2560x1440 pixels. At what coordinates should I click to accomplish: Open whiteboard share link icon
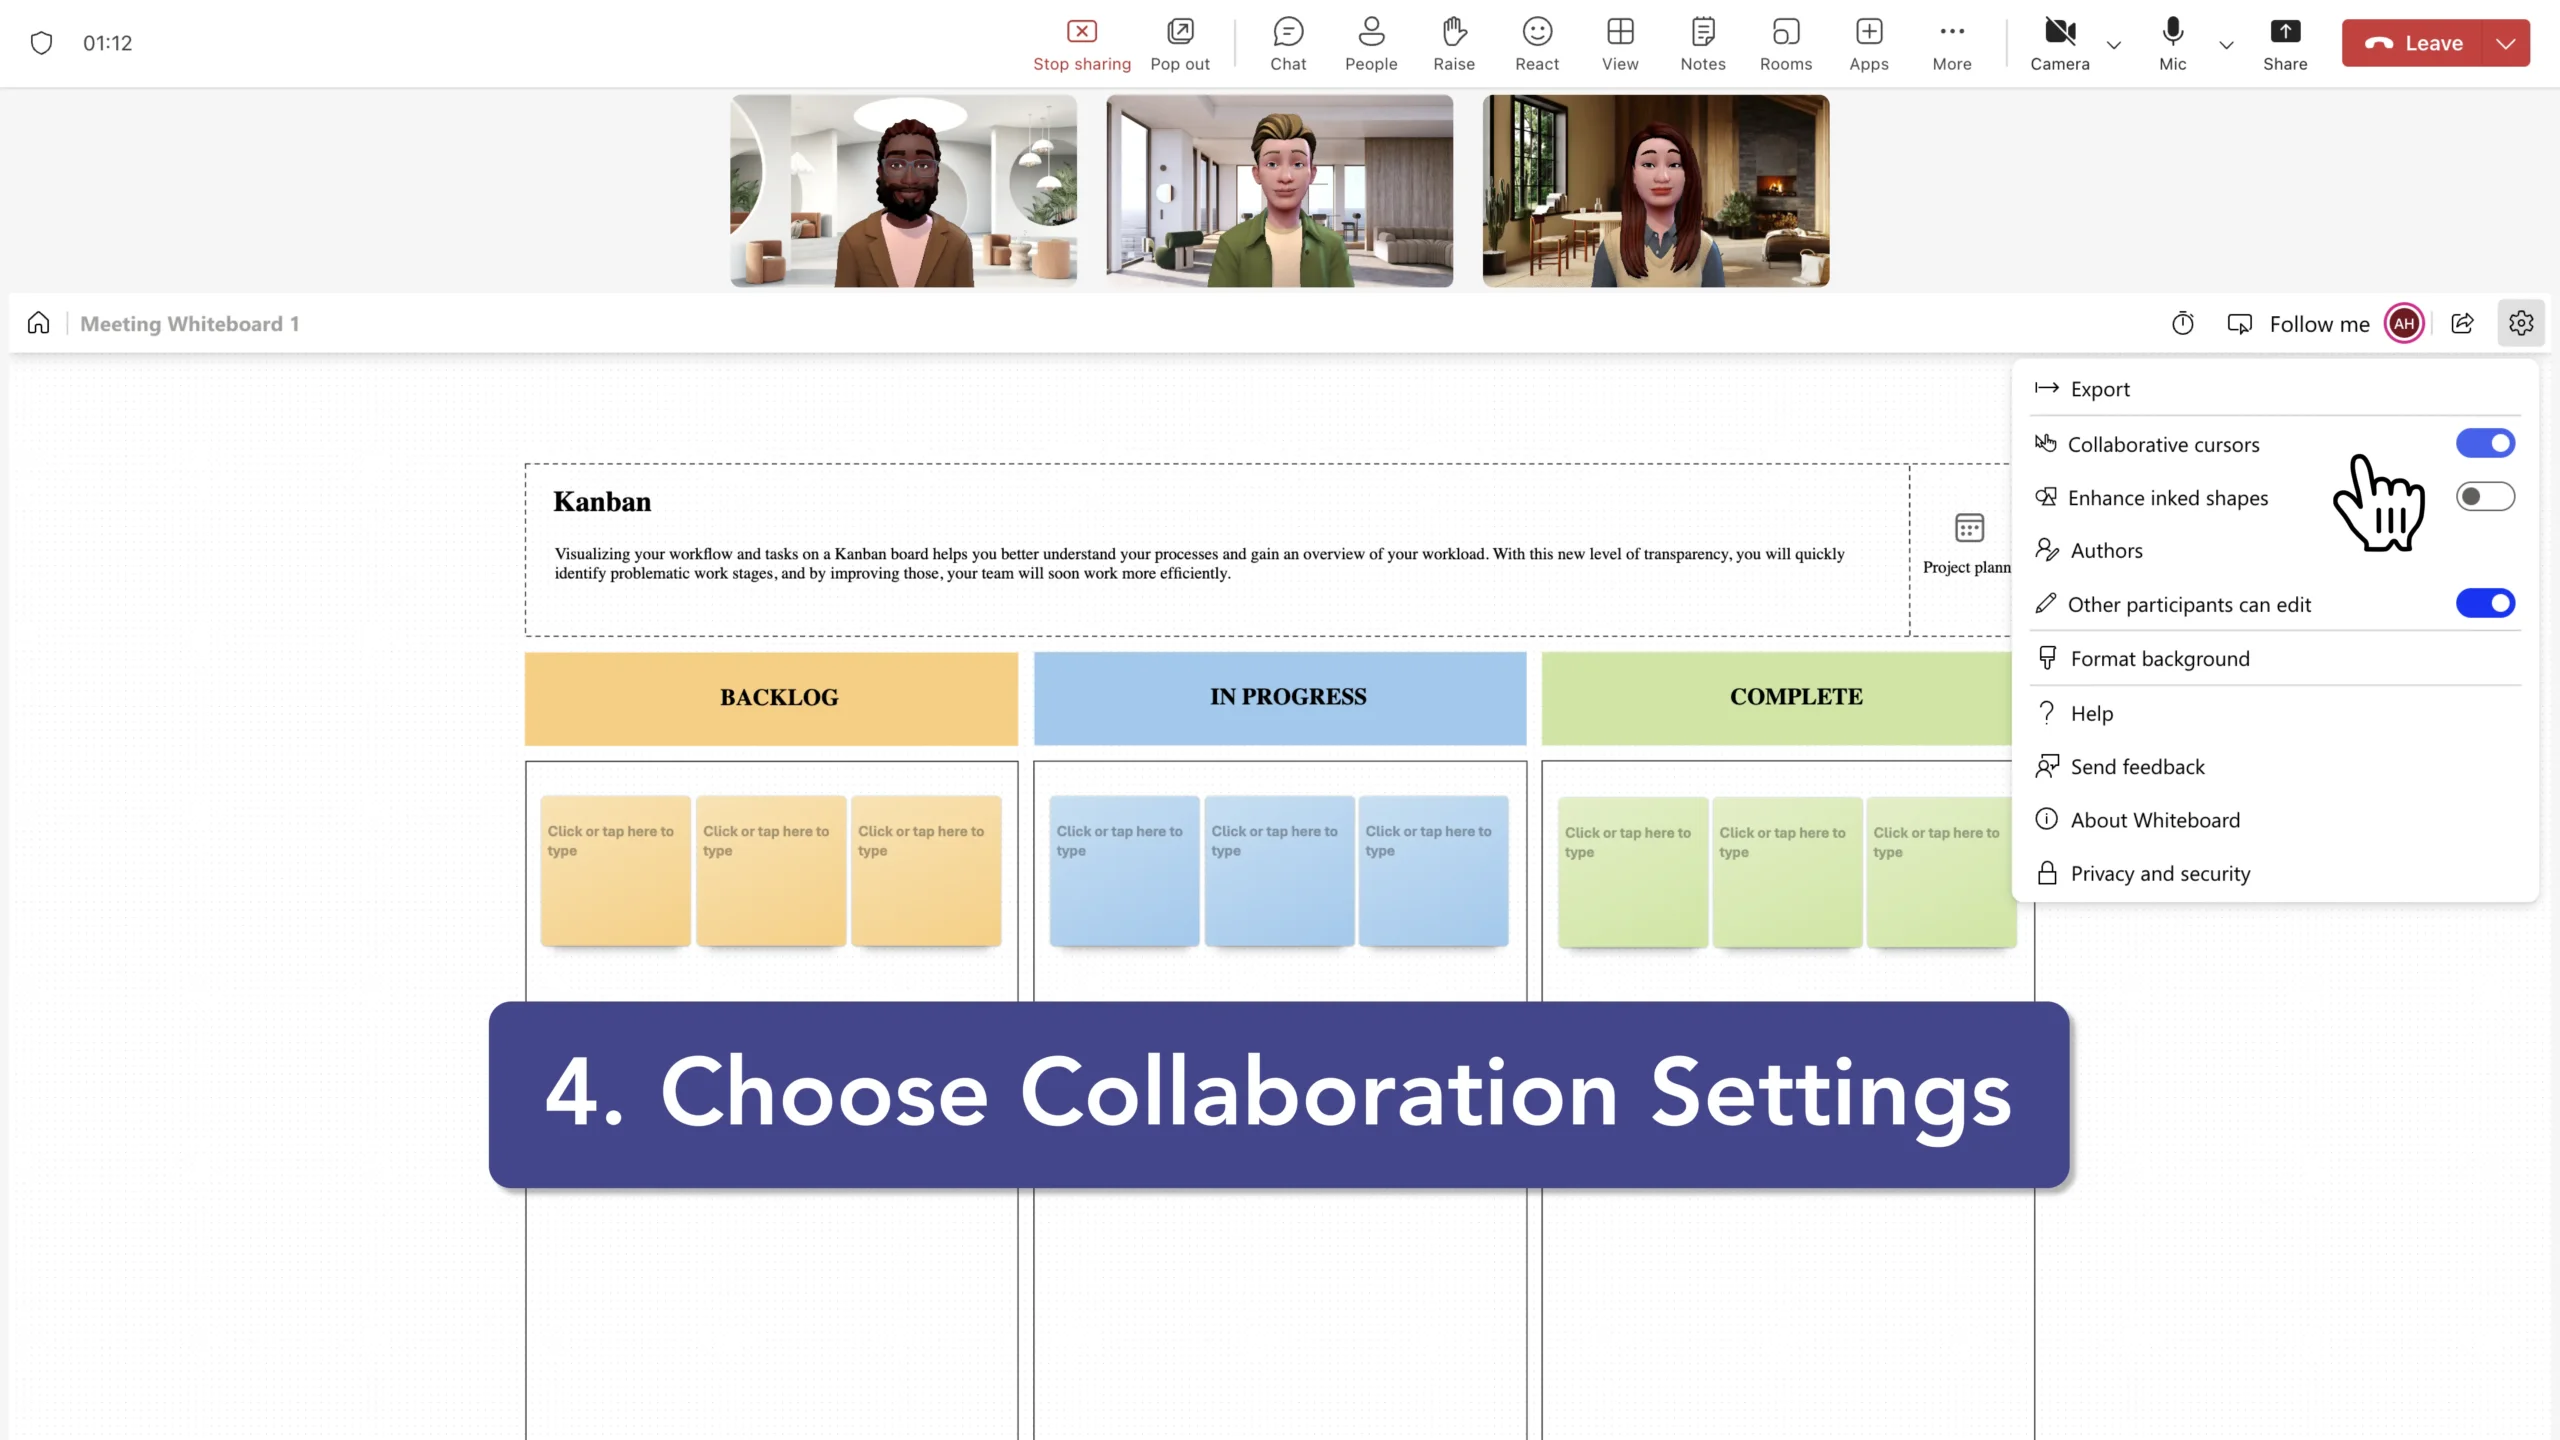point(2463,324)
